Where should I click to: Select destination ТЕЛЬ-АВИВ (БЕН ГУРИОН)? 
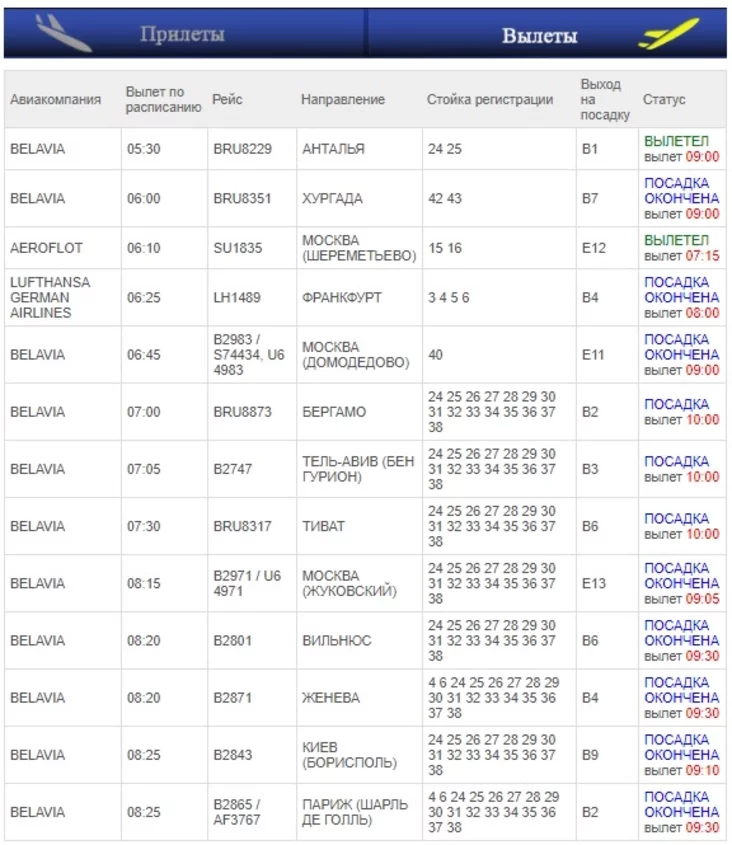(358, 469)
